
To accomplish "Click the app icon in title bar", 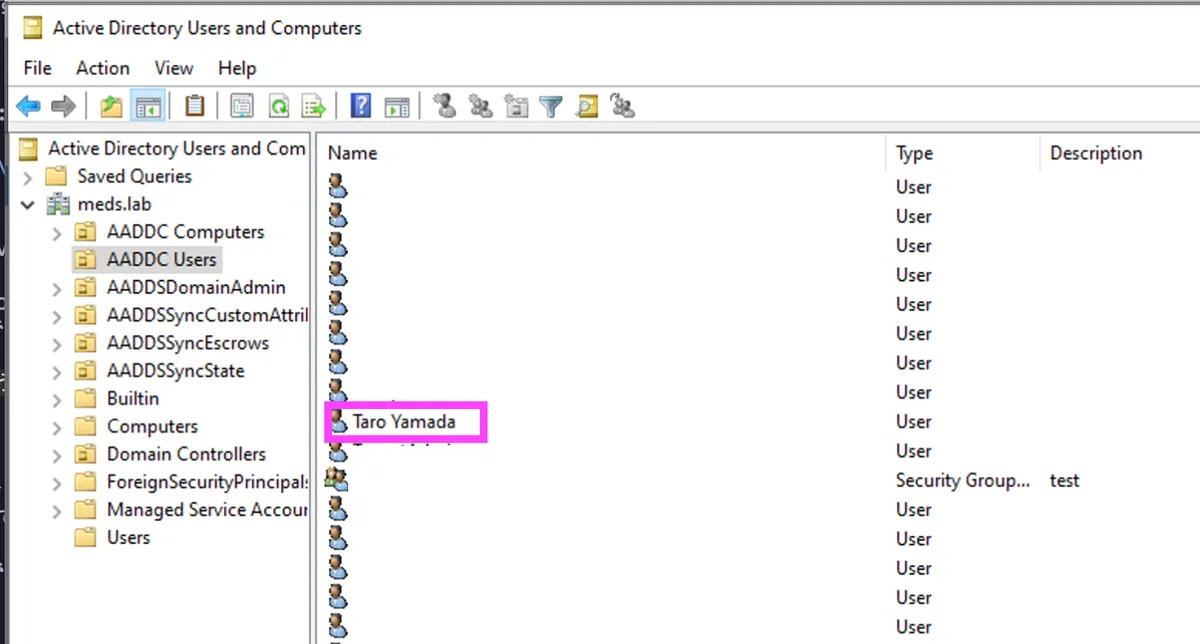I will click(33, 28).
